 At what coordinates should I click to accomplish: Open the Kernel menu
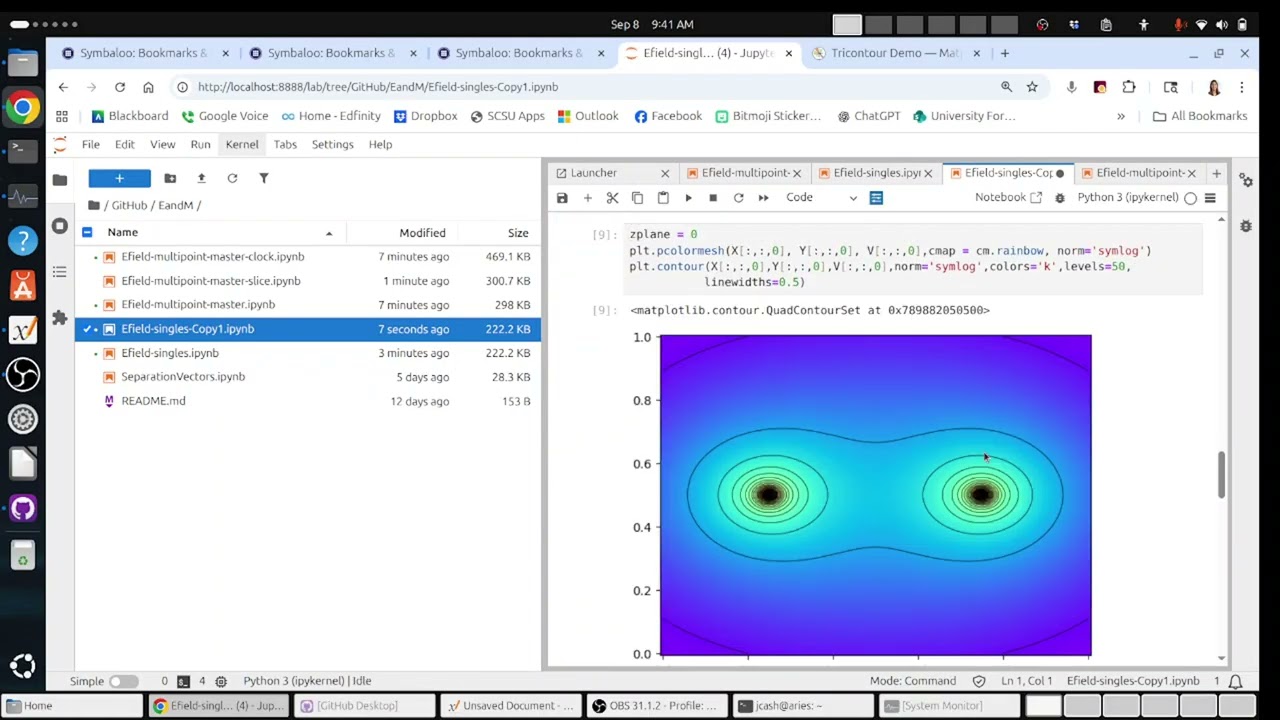click(242, 144)
